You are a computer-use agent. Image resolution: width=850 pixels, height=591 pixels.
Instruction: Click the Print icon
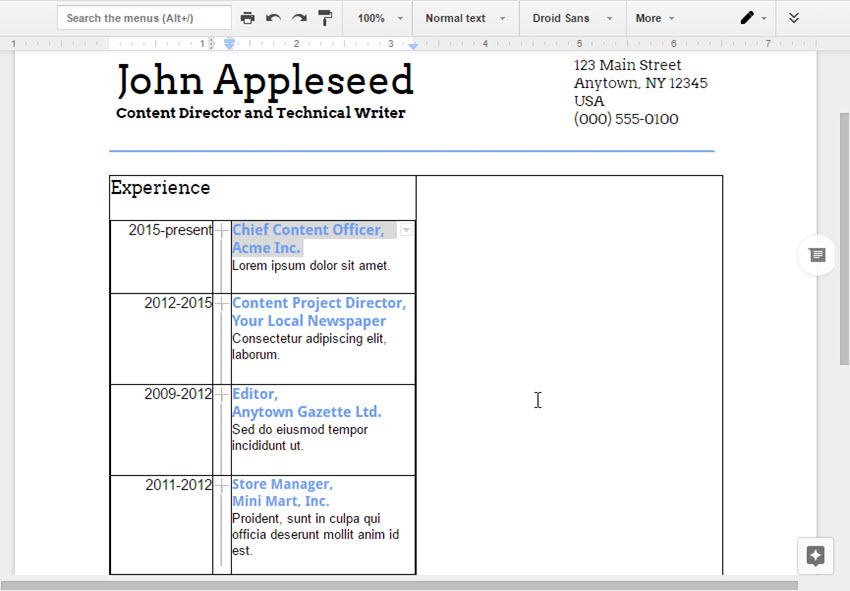coord(247,18)
